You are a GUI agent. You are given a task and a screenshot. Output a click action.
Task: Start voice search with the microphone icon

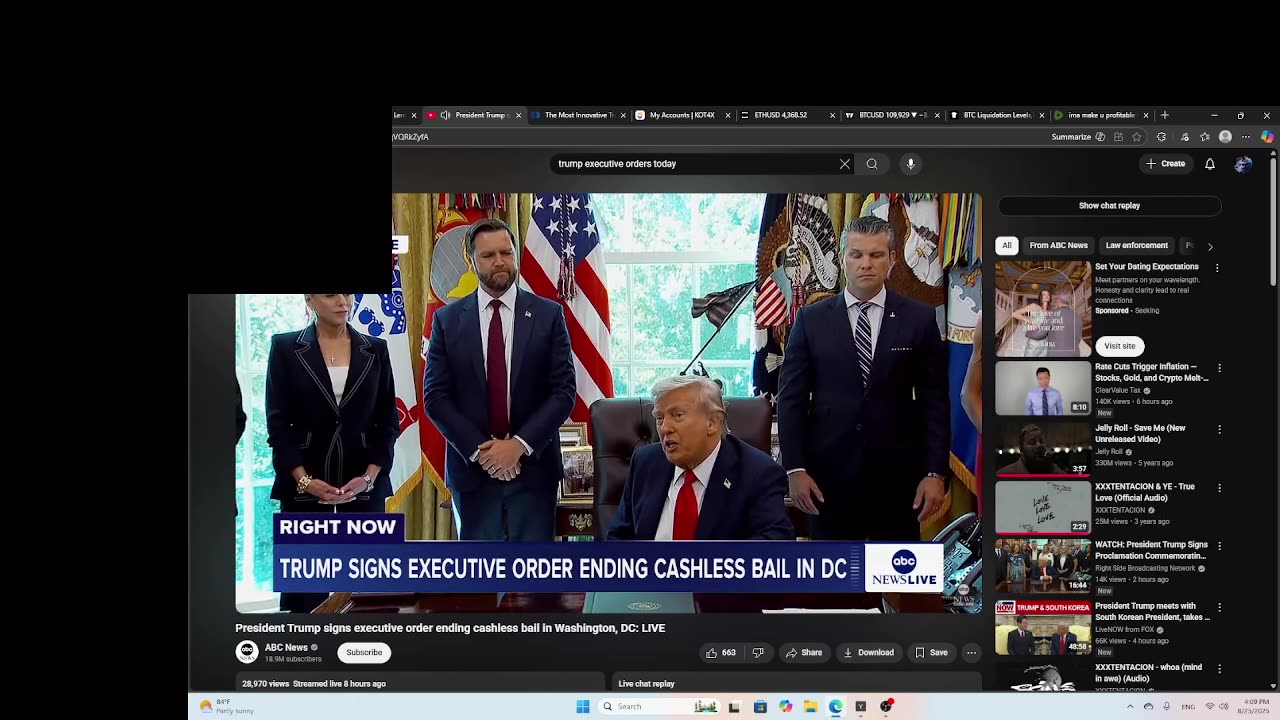[x=910, y=164]
